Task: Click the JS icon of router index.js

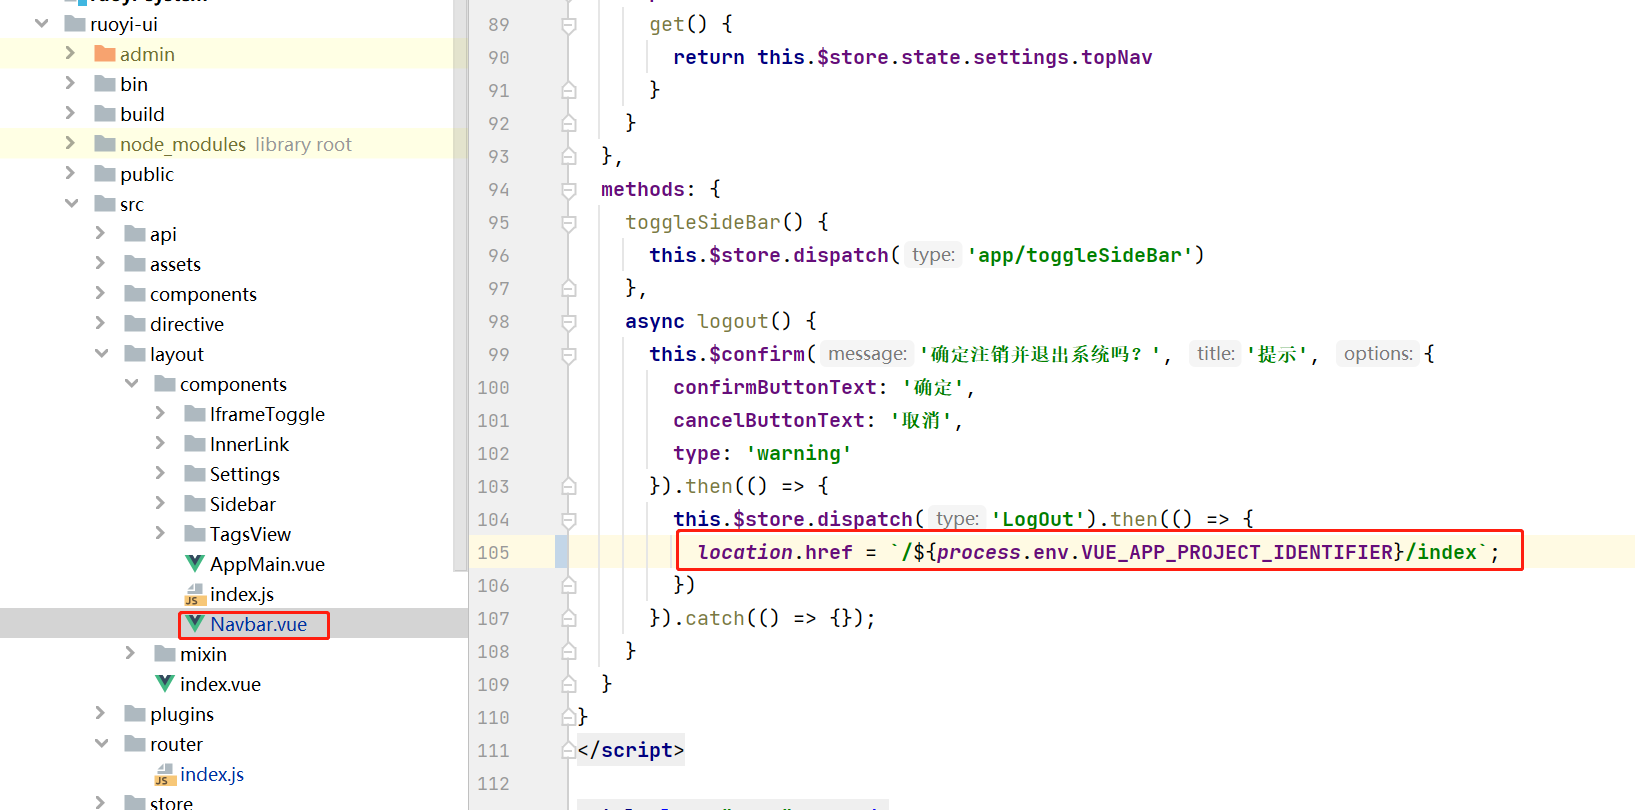Action: click(x=165, y=774)
